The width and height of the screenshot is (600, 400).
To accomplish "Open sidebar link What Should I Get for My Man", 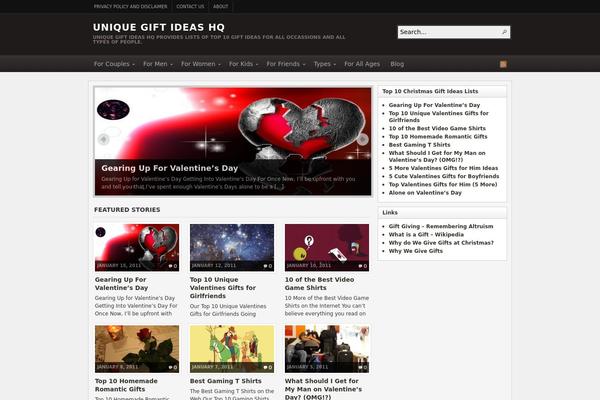I will point(437,156).
